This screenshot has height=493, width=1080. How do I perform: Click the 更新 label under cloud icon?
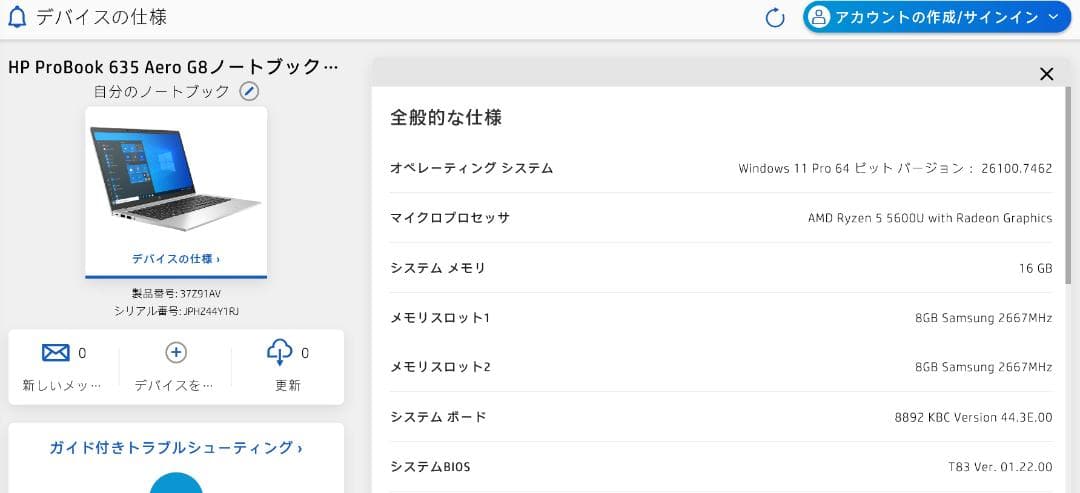point(288,385)
